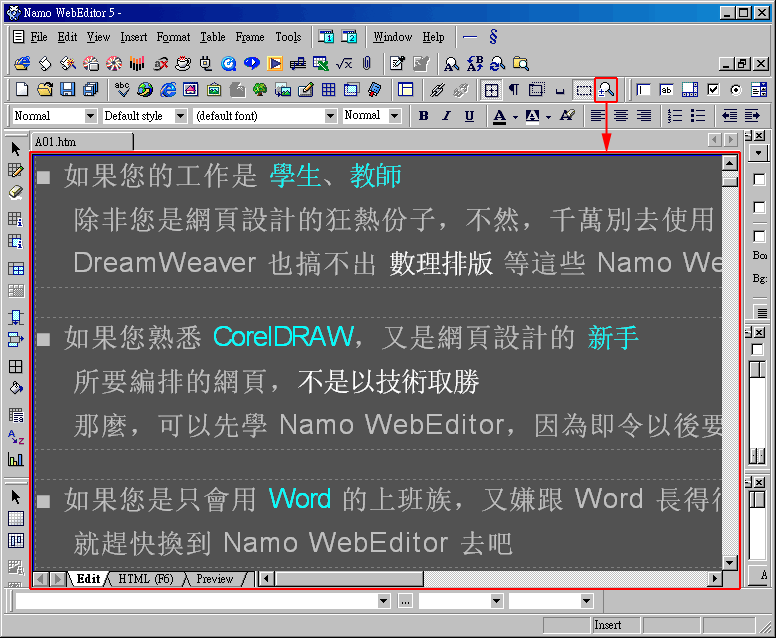Align text to the right

643,116
